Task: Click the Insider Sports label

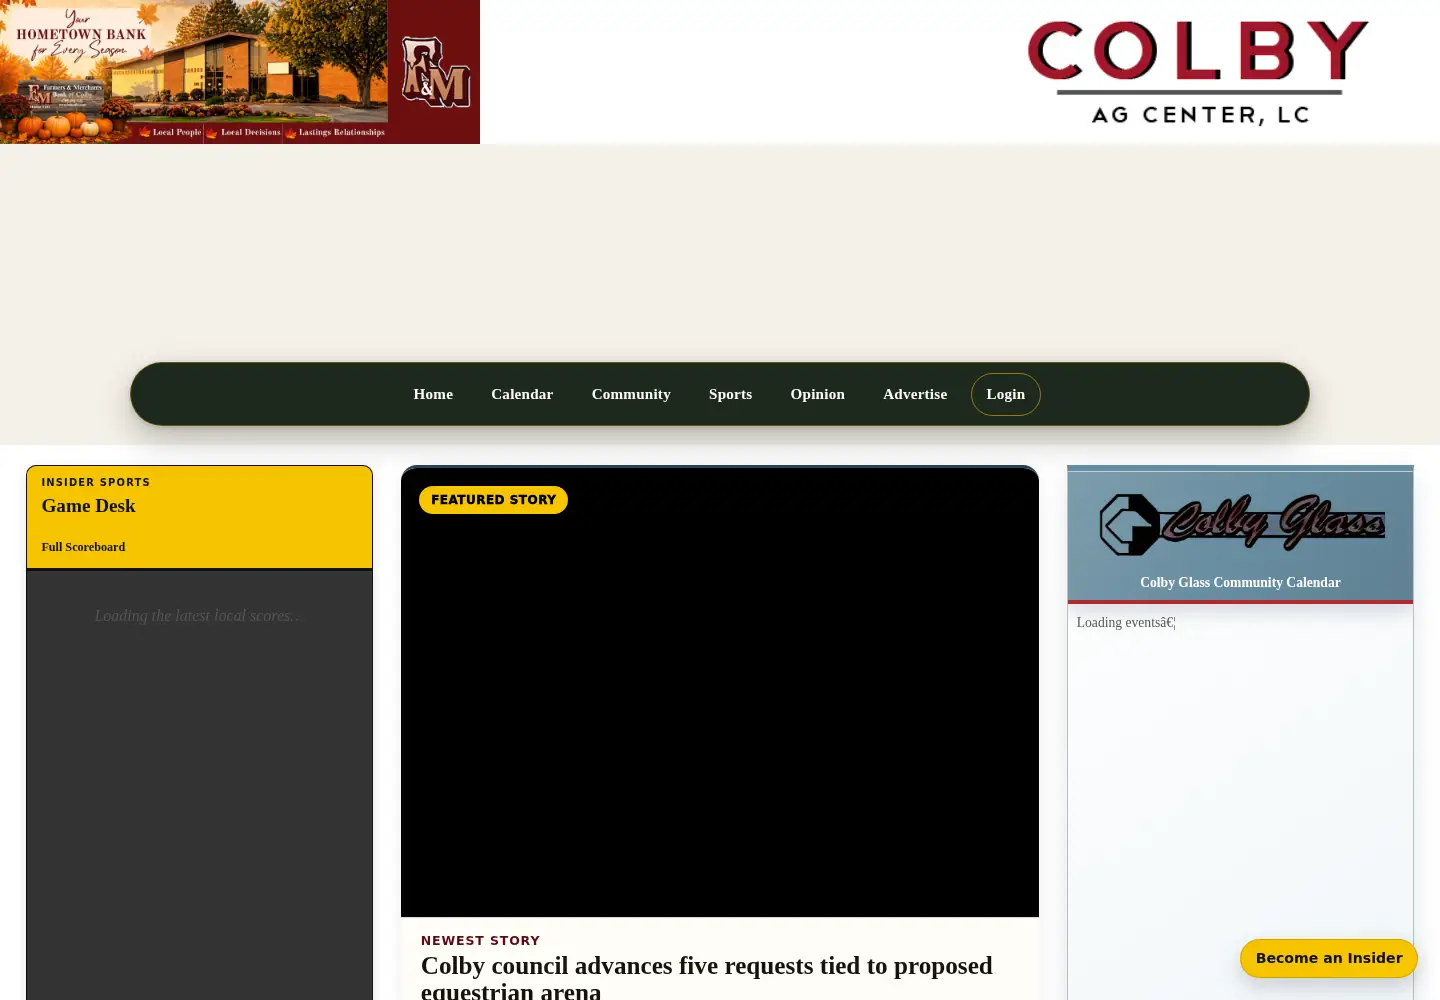Action: coord(96,482)
